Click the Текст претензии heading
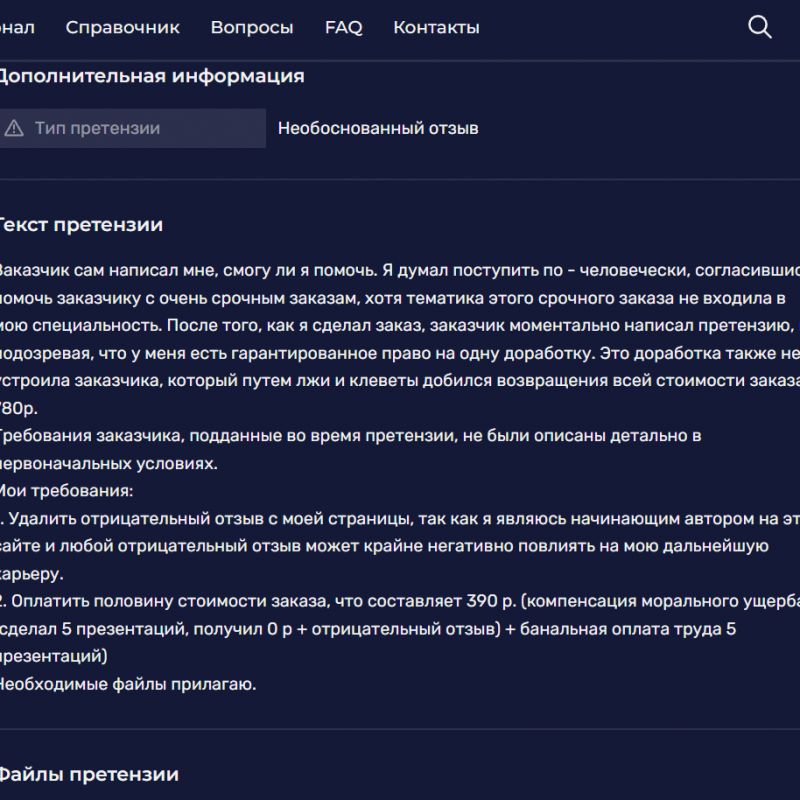800x800 pixels. click(80, 225)
